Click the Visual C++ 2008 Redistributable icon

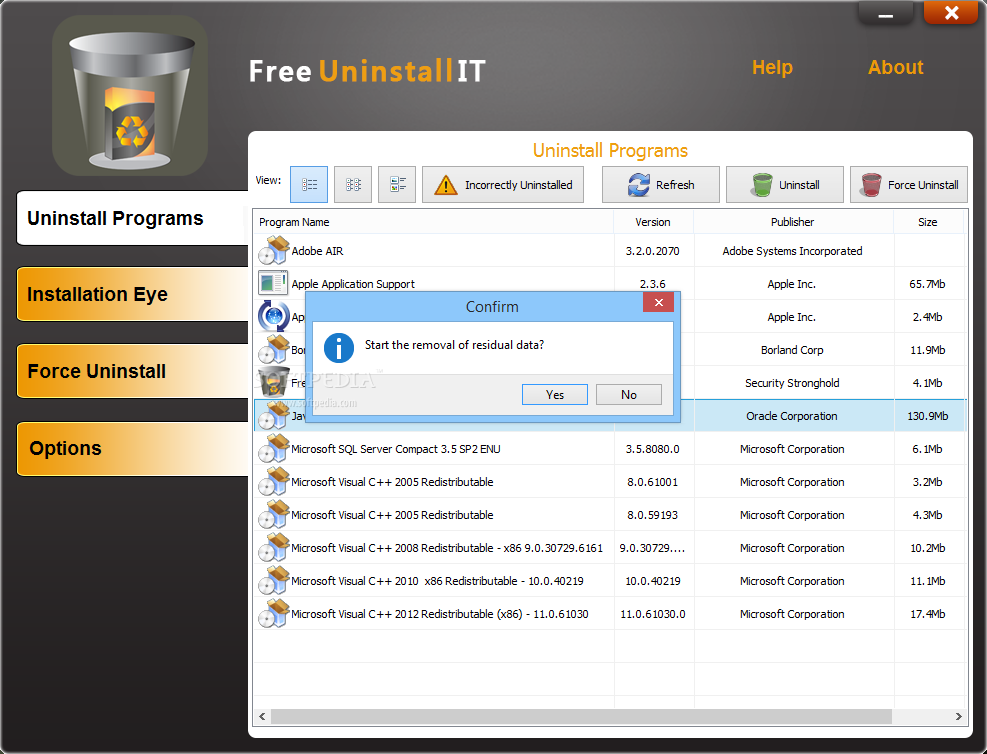pyautogui.click(x=274, y=548)
